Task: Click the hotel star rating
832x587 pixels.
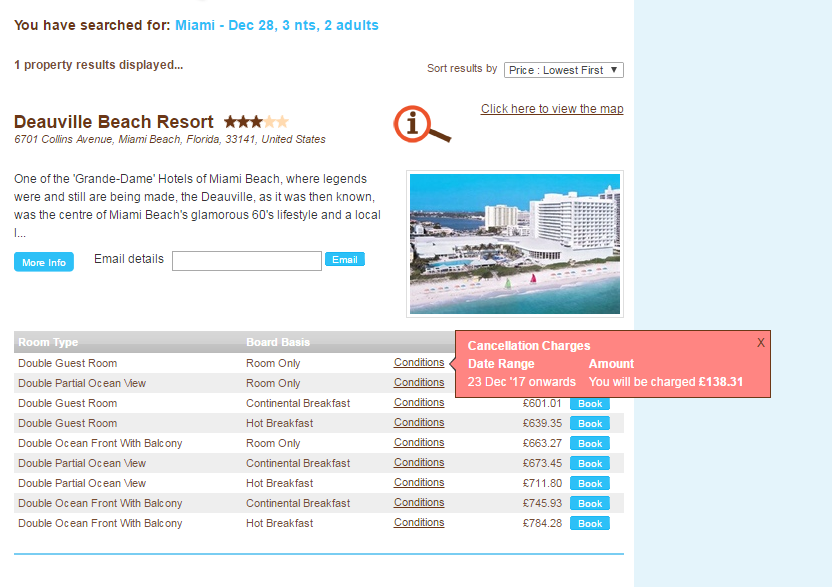Action: pyautogui.click(x=256, y=122)
